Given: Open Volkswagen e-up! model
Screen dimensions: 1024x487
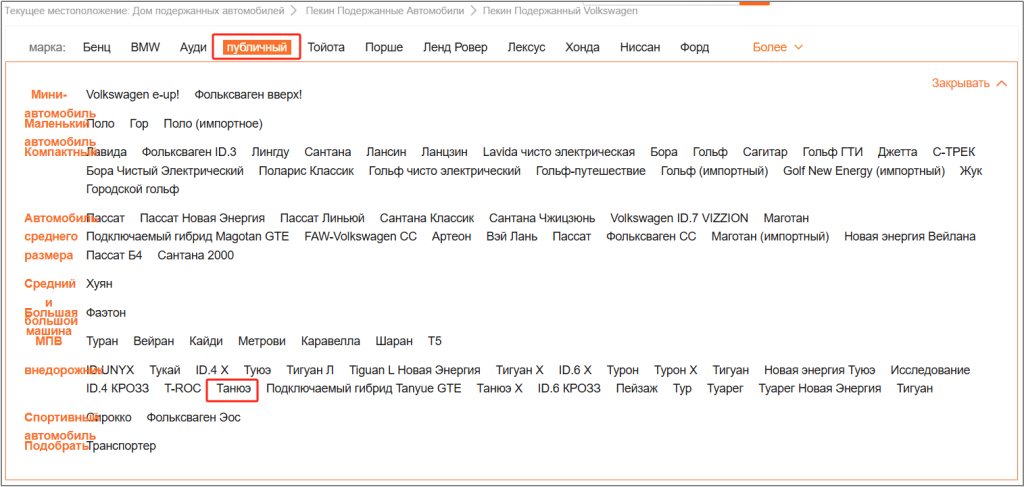Looking at the screenshot, I should pyautogui.click(x=133, y=95).
